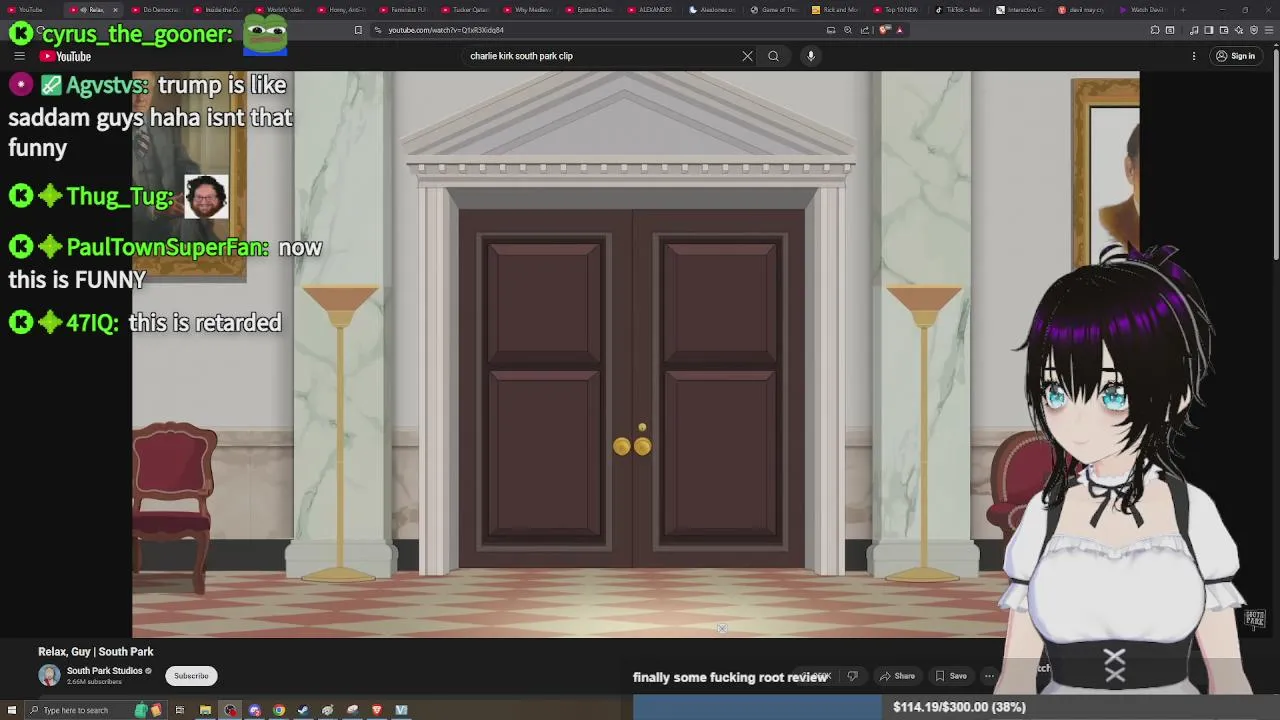Open Brave VPN shield icon
The height and width of the screenshot is (720, 1280).
pyautogui.click(x=1254, y=30)
